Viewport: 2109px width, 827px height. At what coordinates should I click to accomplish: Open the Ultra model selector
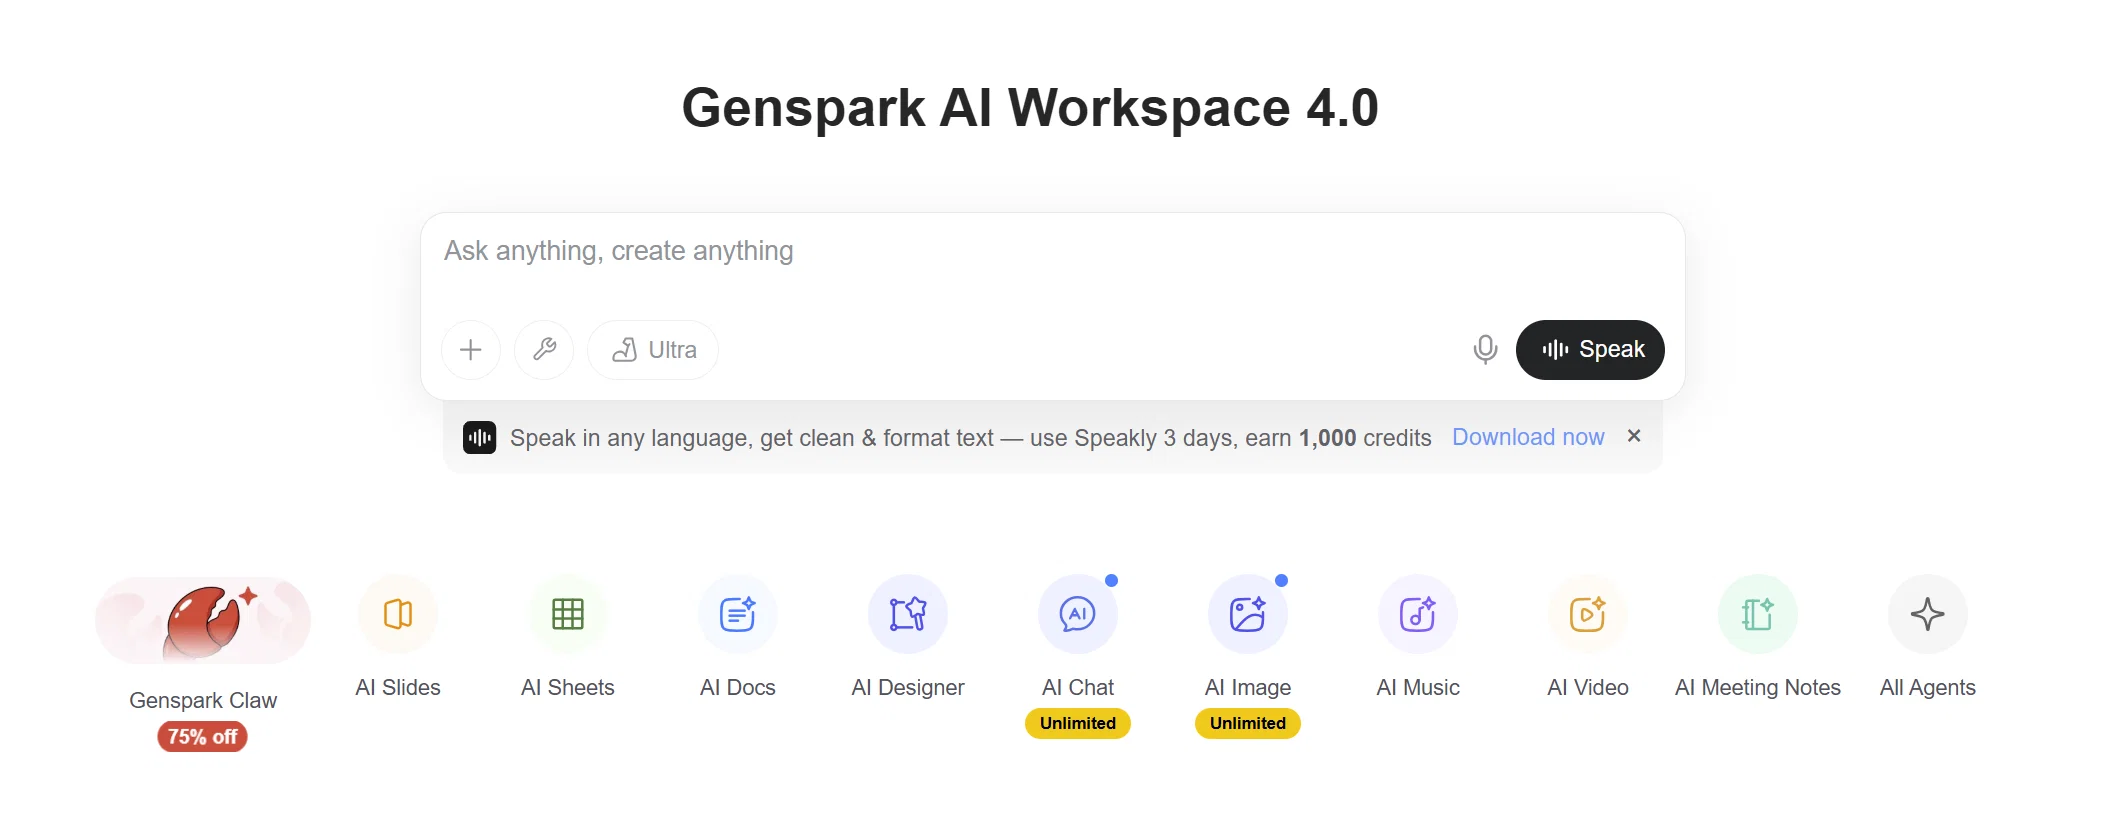point(653,350)
